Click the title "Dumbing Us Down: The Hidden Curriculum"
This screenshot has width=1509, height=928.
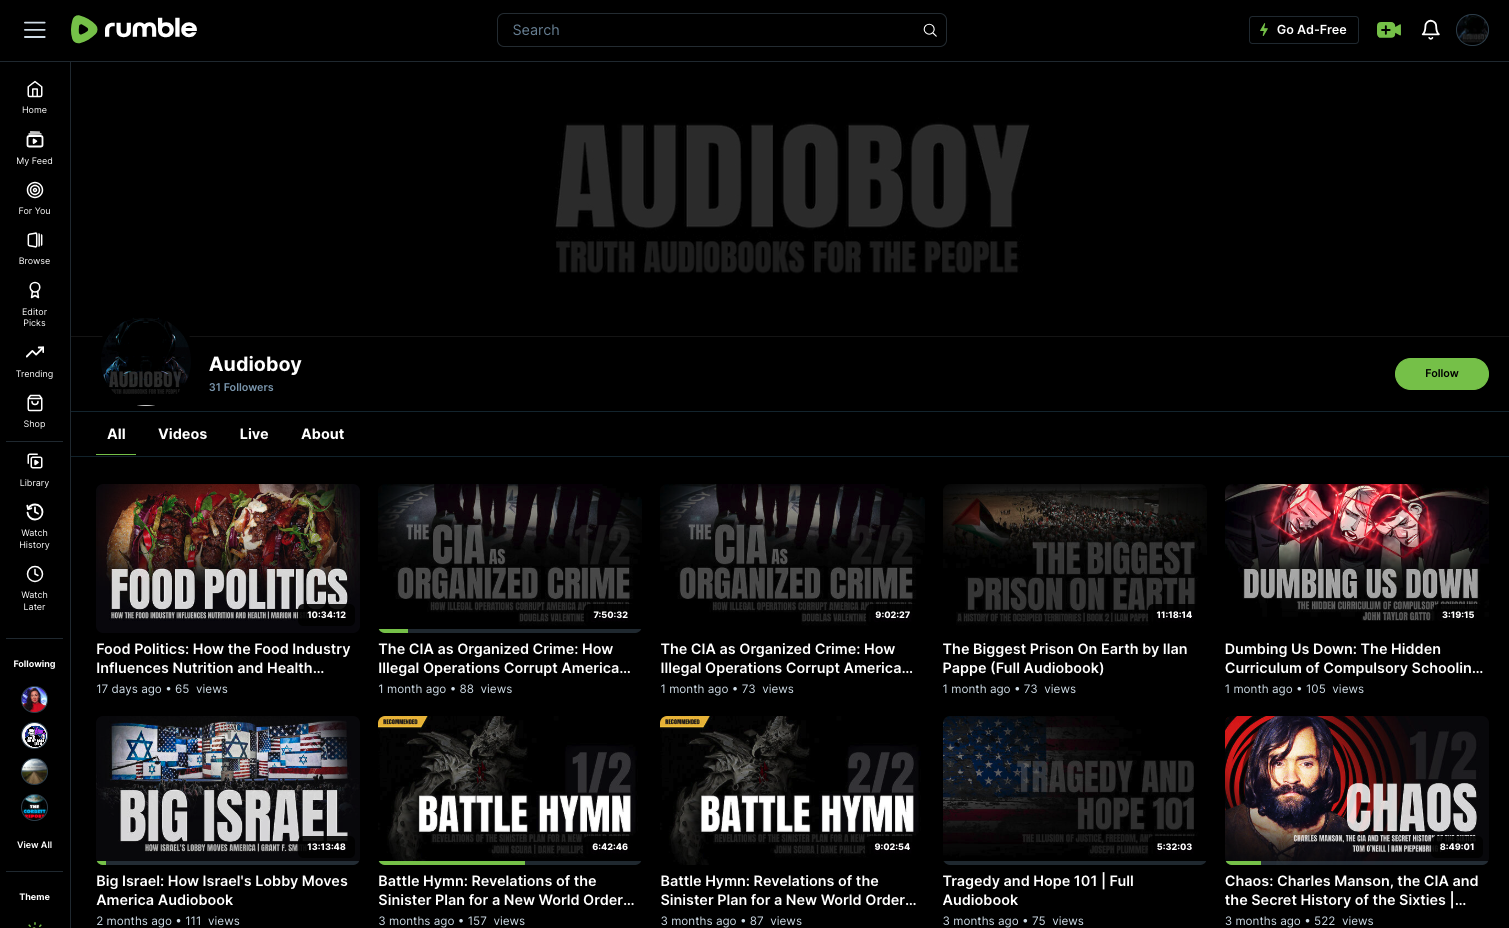pyautogui.click(x=1354, y=658)
